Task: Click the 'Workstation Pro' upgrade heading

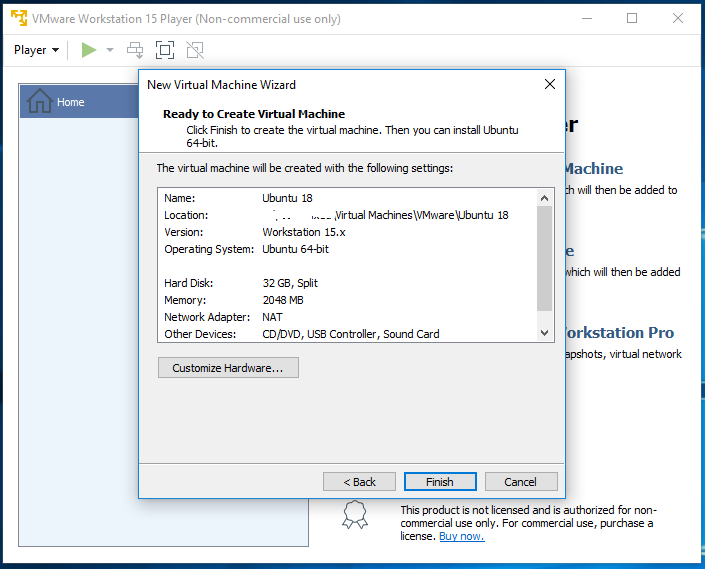Action: pos(620,333)
